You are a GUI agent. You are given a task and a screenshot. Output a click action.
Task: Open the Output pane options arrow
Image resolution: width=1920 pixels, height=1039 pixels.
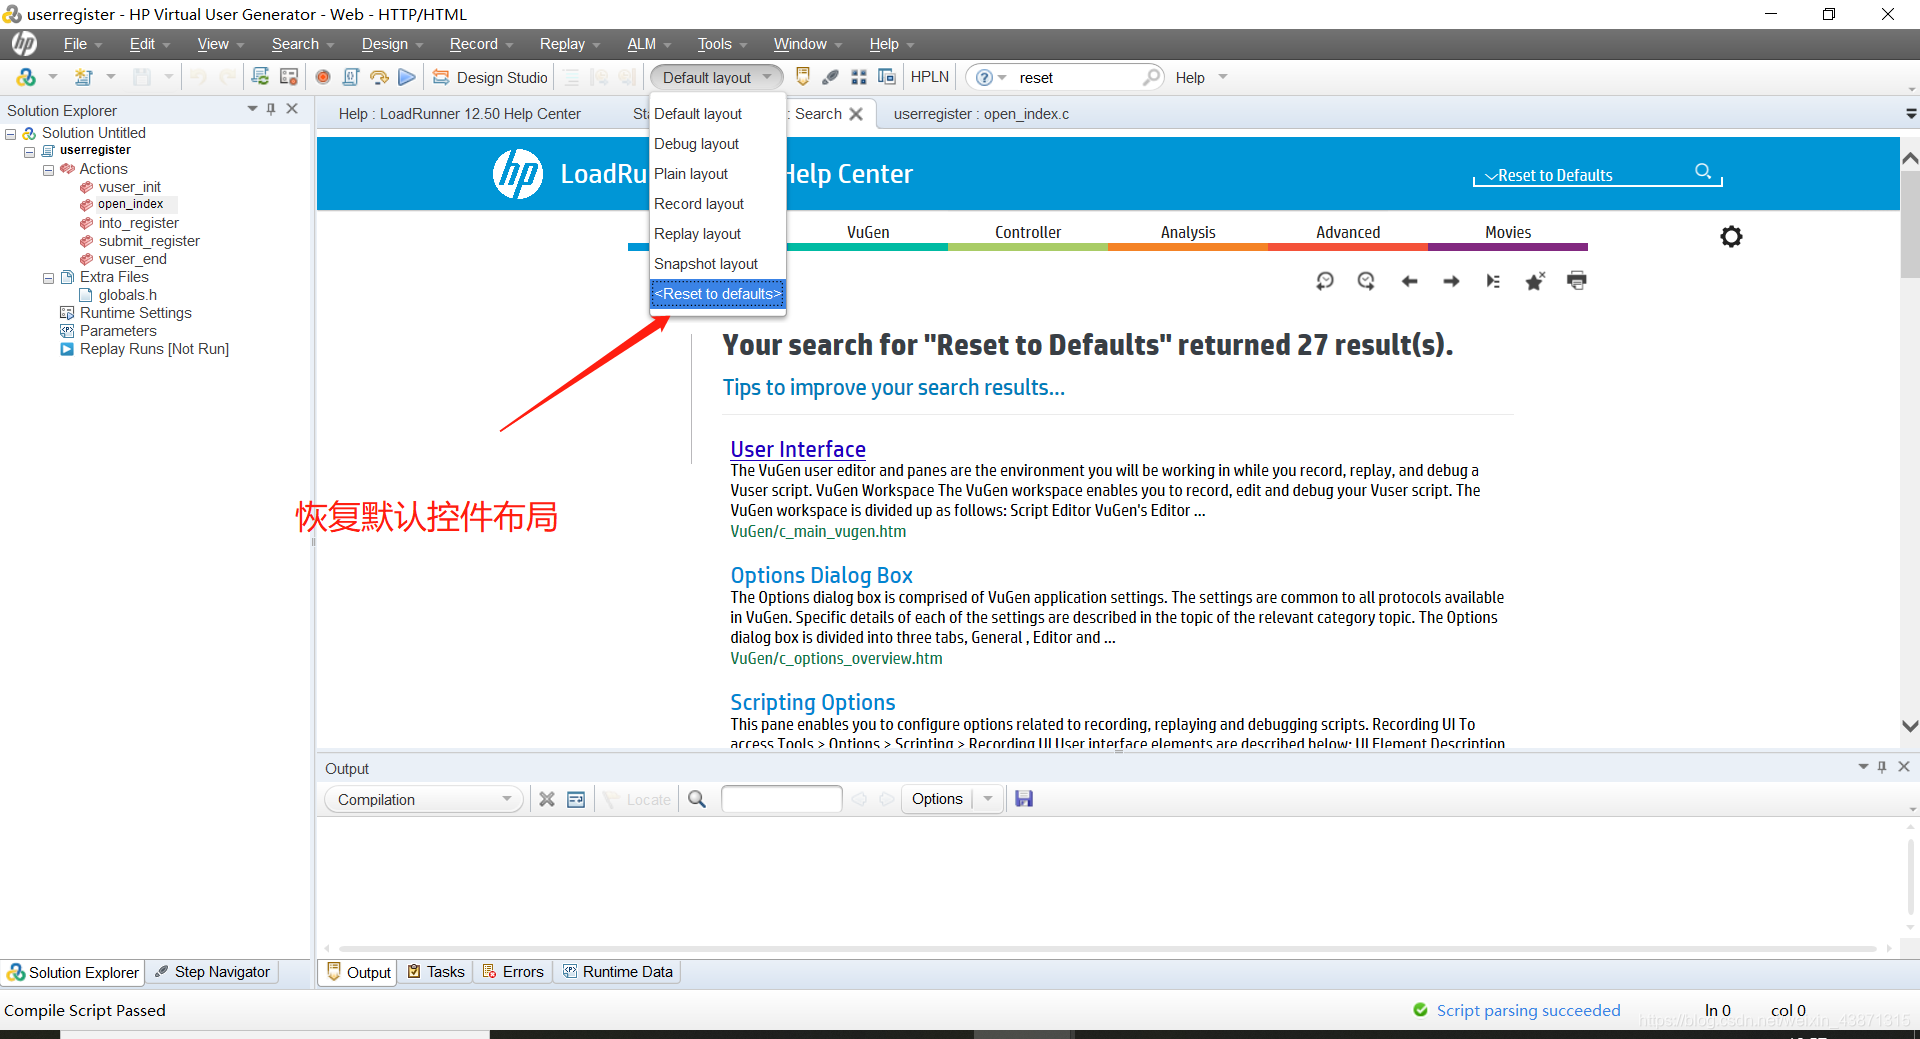coord(1863,767)
